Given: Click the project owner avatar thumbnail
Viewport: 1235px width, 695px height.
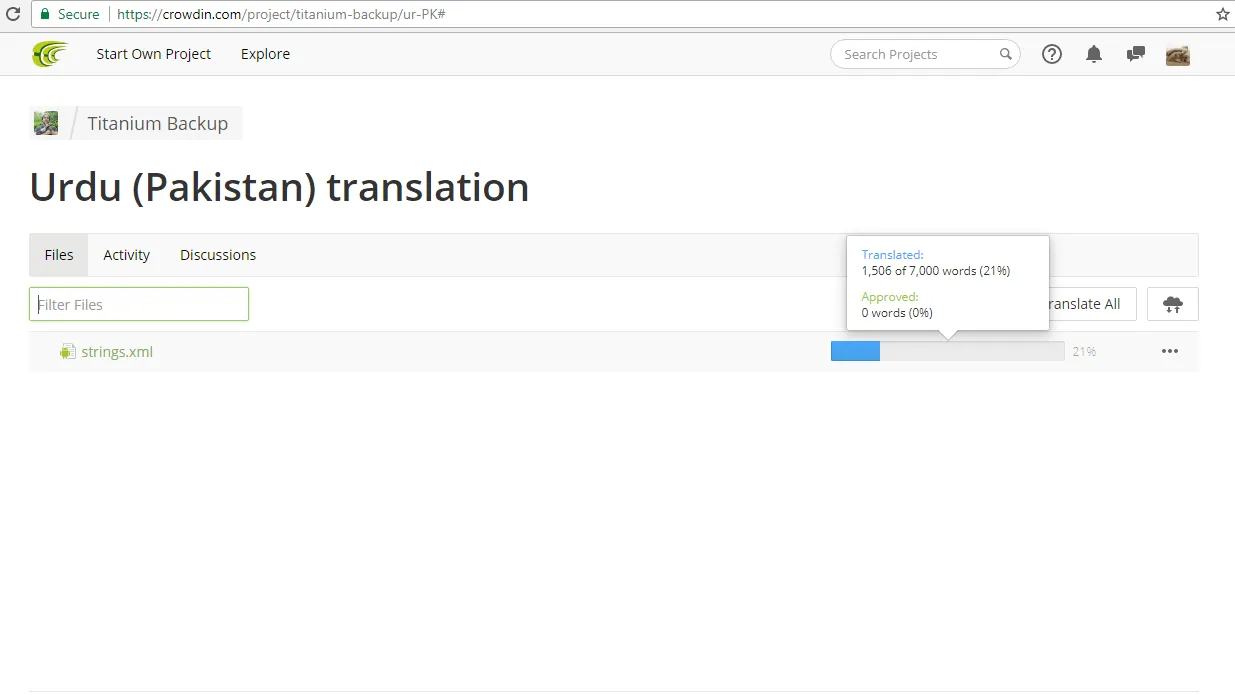Looking at the screenshot, I should point(46,123).
